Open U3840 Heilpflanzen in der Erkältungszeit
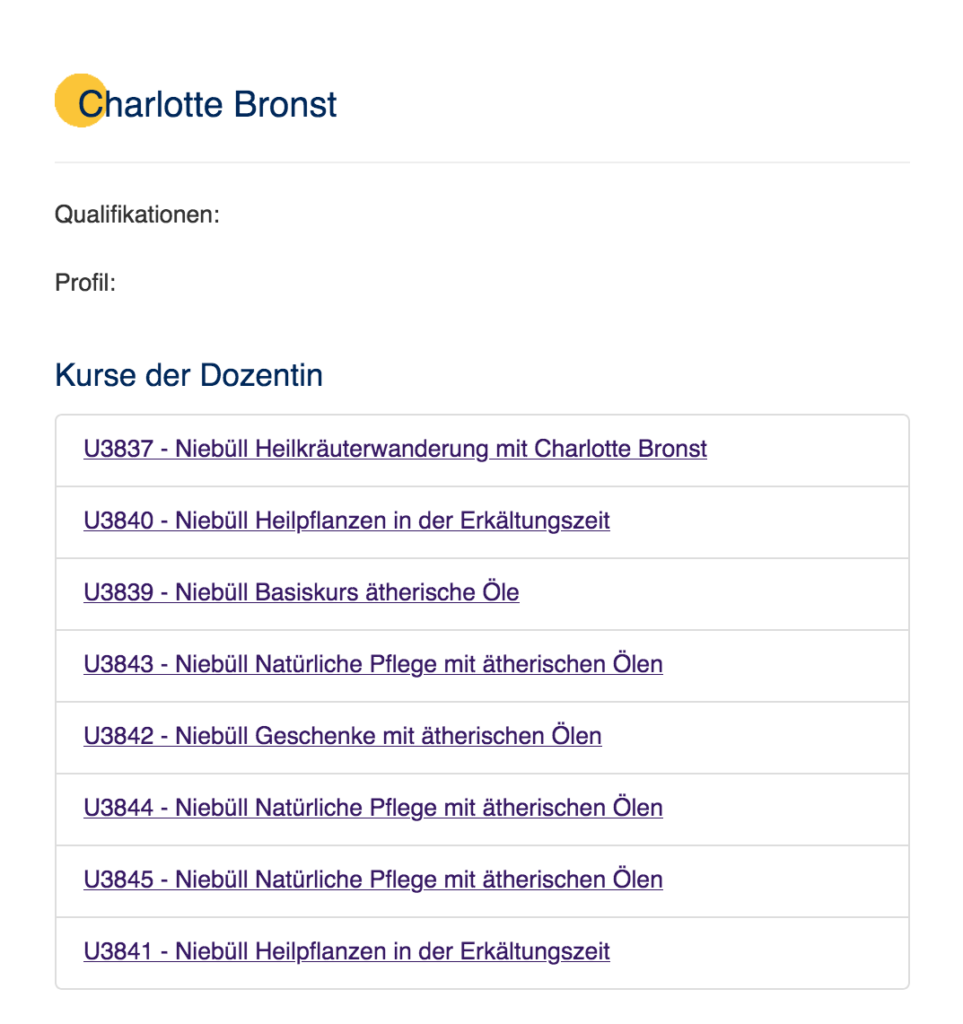The image size is (963, 1024). pyautogui.click(x=346, y=521)
